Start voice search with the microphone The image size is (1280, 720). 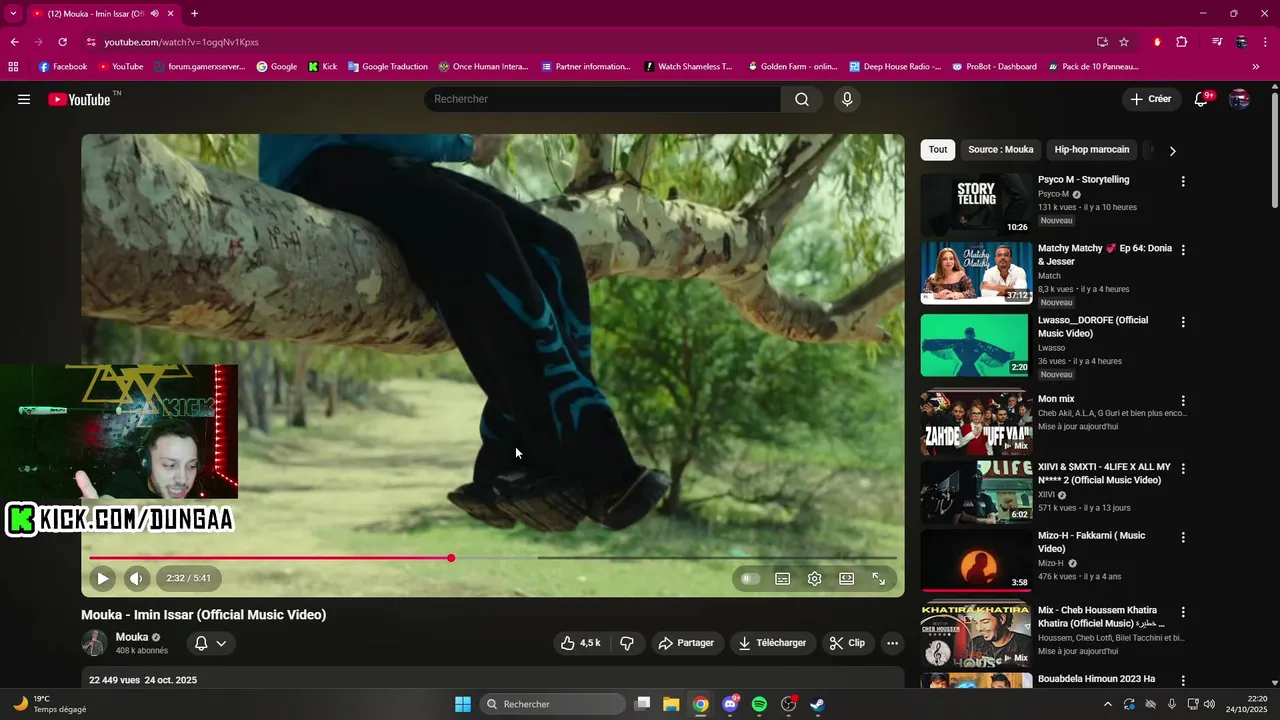coord(847,99)
